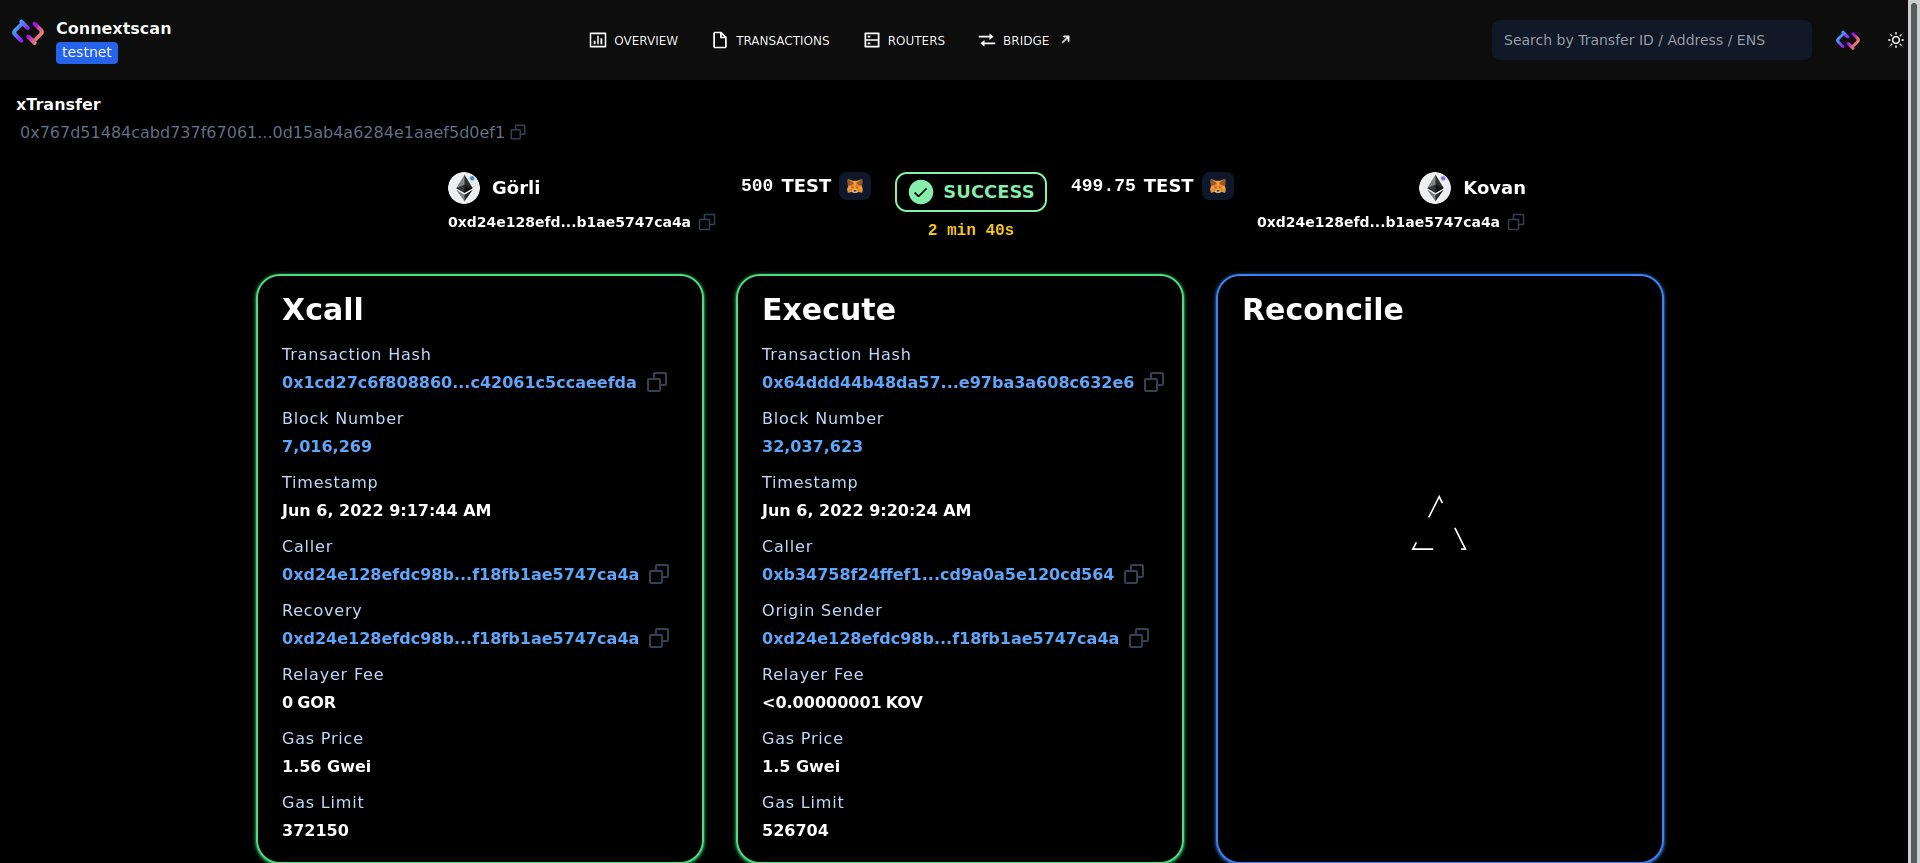Copy the Xcall transaction hash
Screen dimensions: 1920x863
[657, 382]
